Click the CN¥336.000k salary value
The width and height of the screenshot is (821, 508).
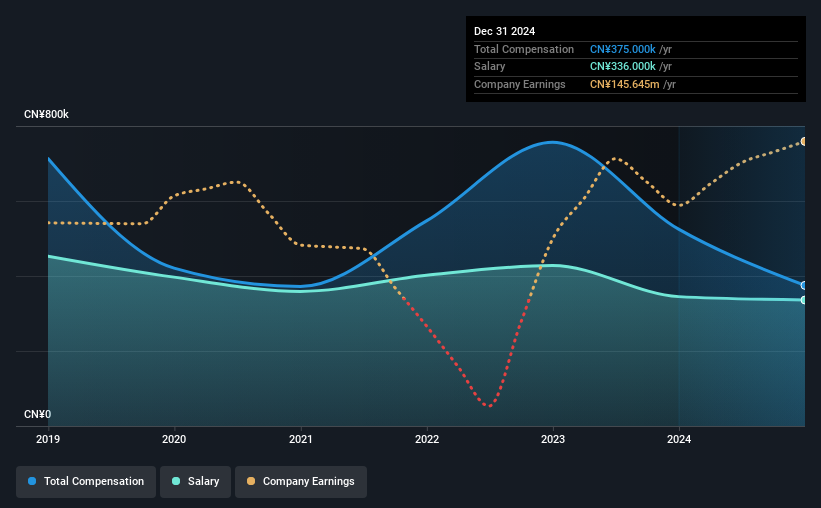point(623,67)
